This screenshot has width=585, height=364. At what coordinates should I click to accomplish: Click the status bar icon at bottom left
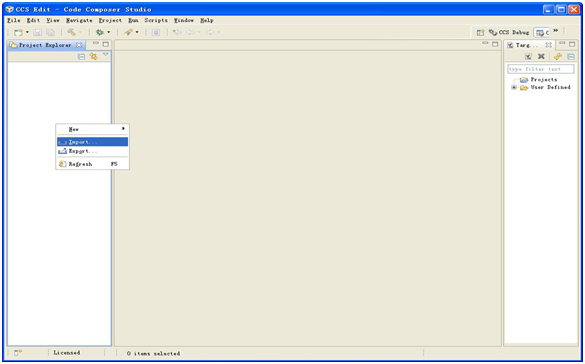coord(18,353)
